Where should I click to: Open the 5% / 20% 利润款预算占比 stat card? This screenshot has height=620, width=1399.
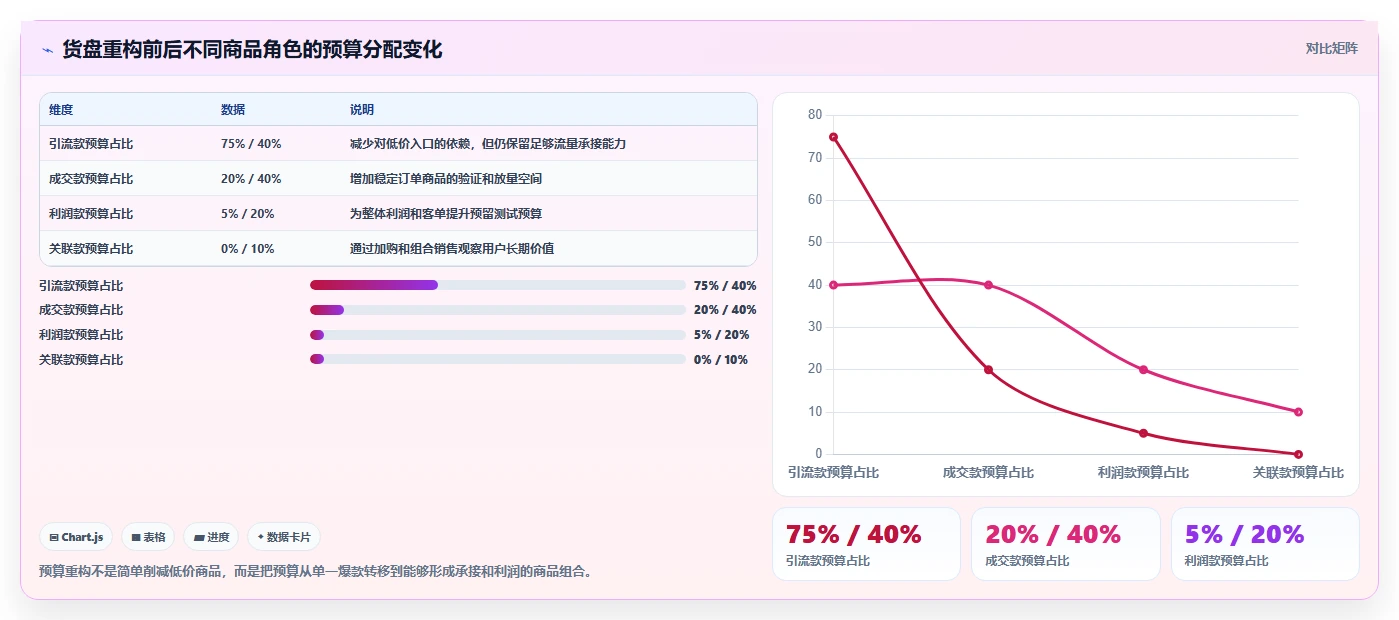coord(1265,544)
